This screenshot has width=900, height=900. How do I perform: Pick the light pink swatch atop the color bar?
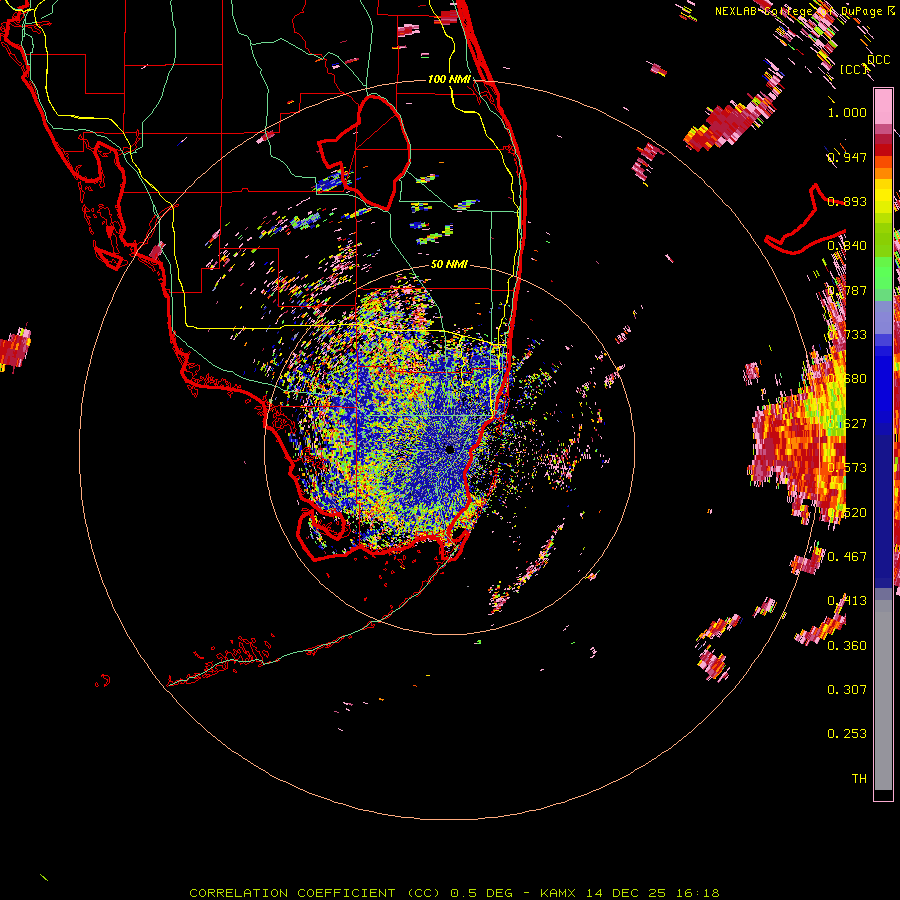[x=883, y=107]
